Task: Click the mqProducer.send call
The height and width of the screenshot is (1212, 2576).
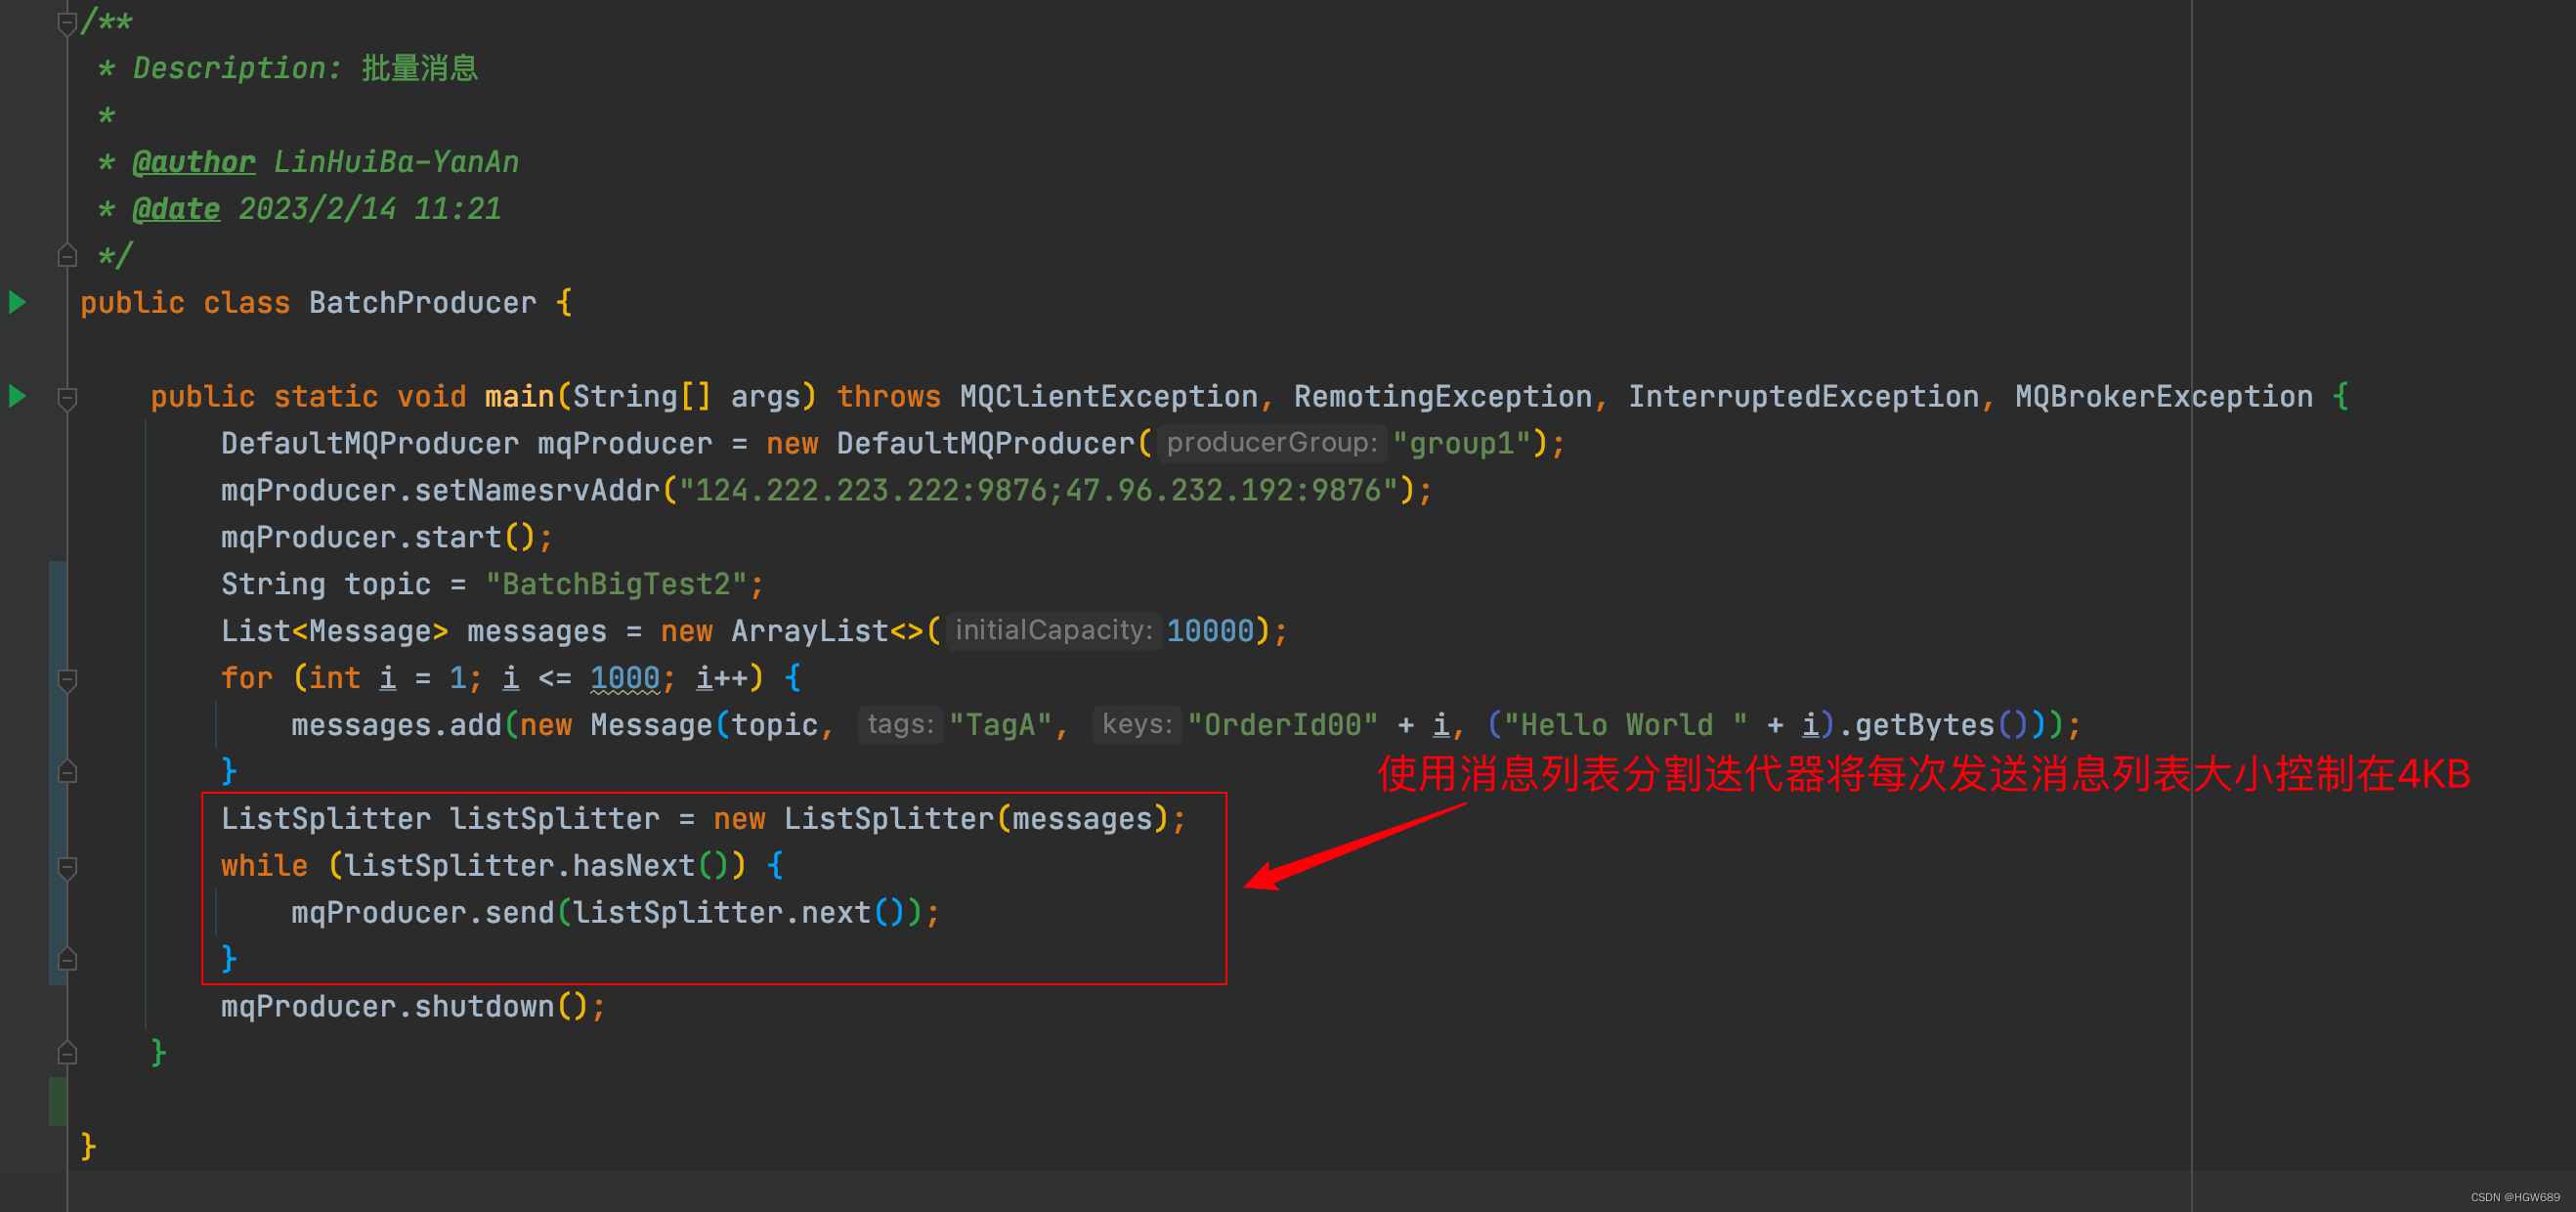Action: 422,913
